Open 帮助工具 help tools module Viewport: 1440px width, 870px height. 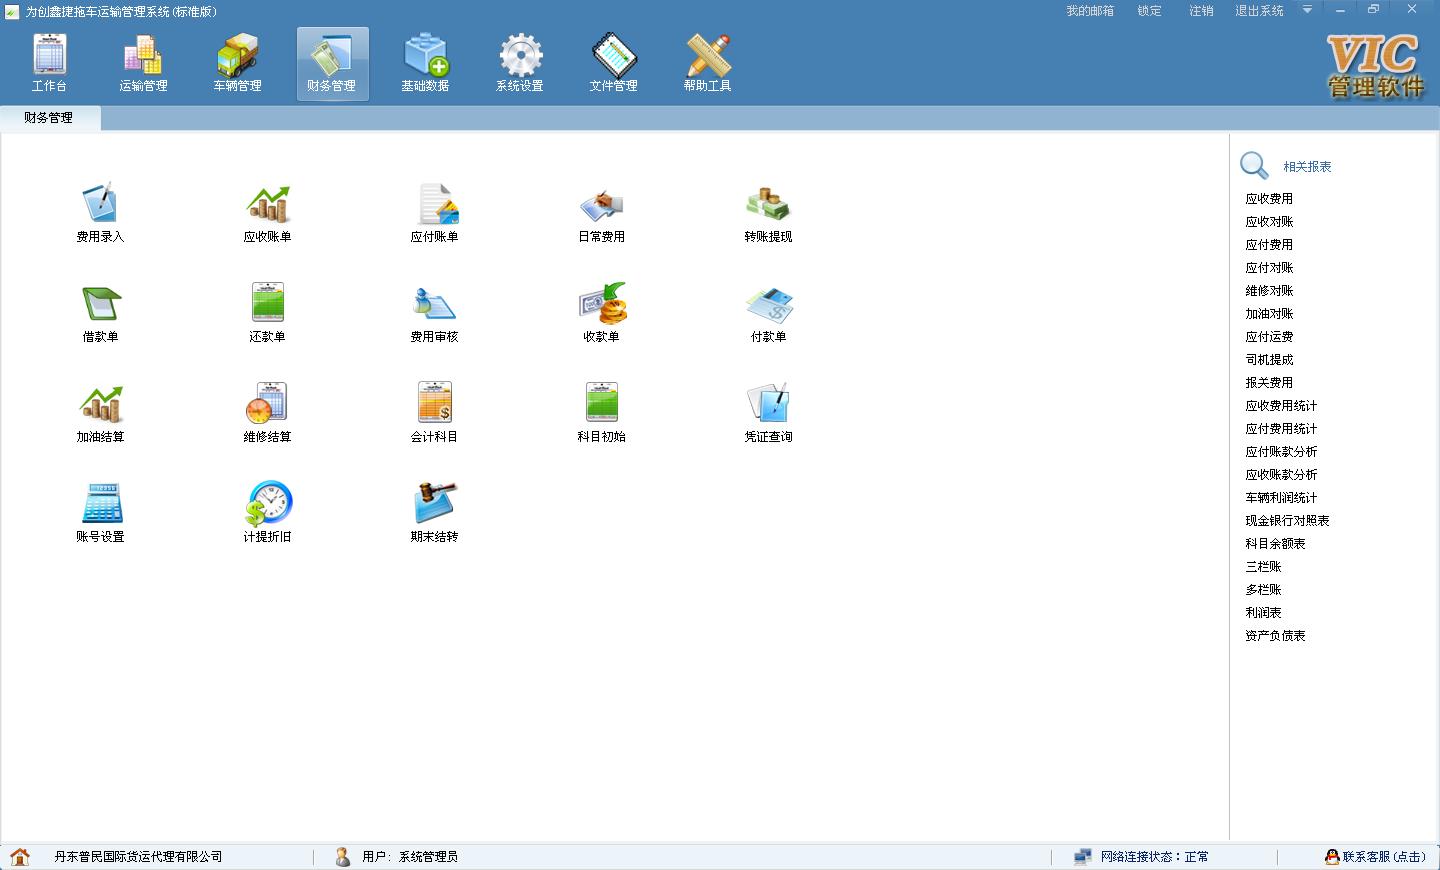click(707, 63)
